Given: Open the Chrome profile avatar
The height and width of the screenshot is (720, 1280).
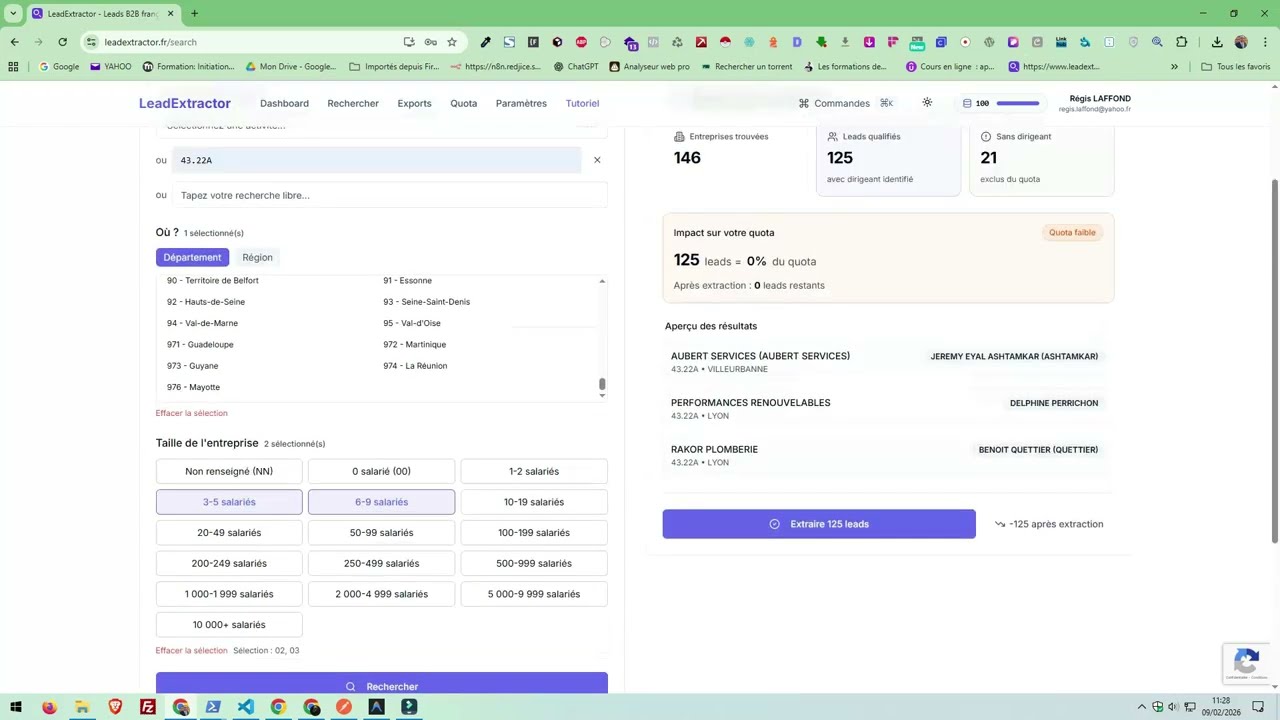Looking at the screenshot, I should (1241, 42).
